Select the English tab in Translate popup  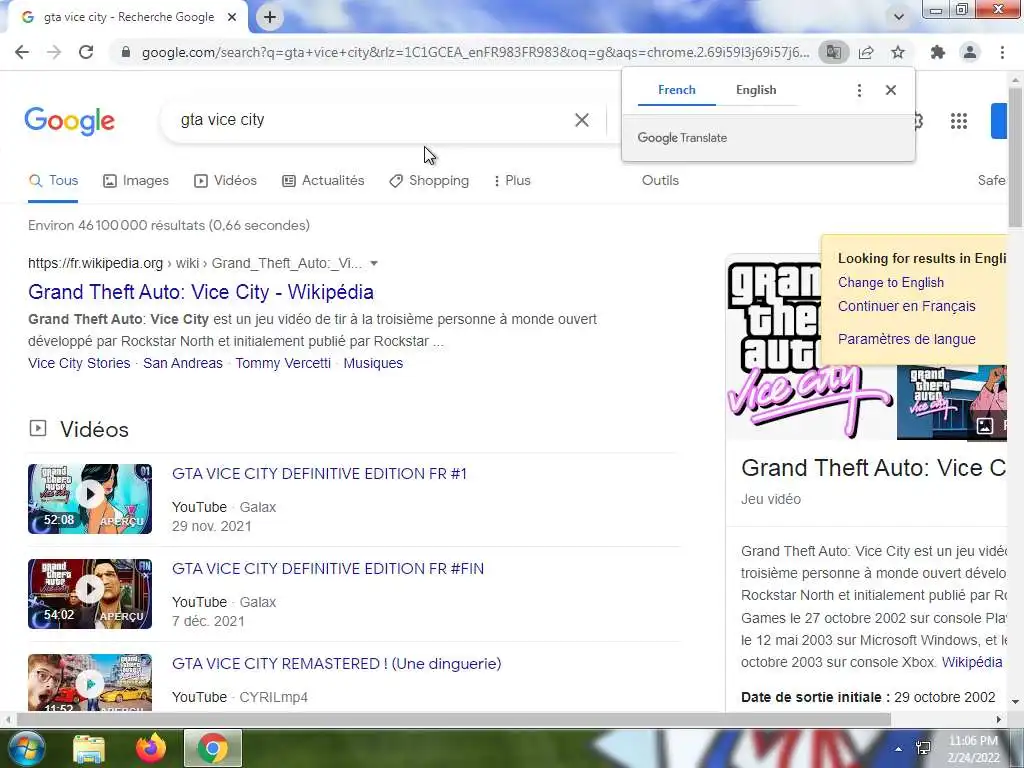[x=756, y=90]
